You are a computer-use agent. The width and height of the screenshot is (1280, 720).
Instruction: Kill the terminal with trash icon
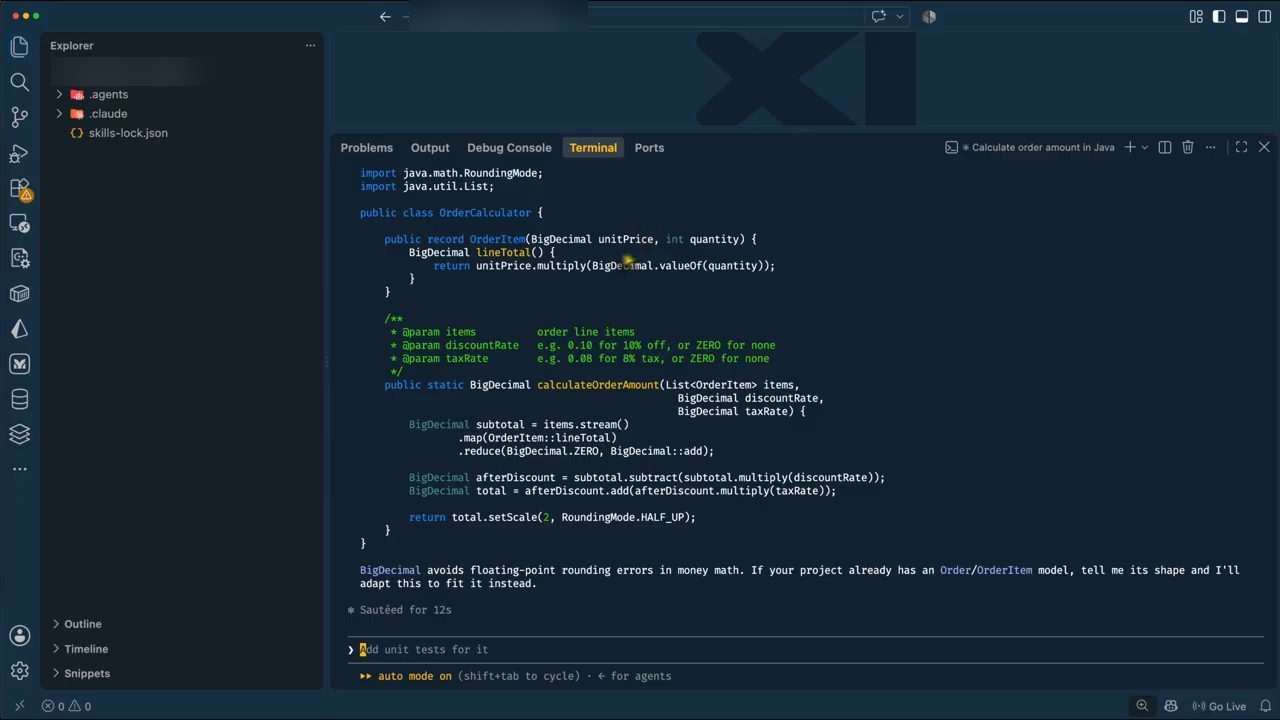tap(1188, 147)
